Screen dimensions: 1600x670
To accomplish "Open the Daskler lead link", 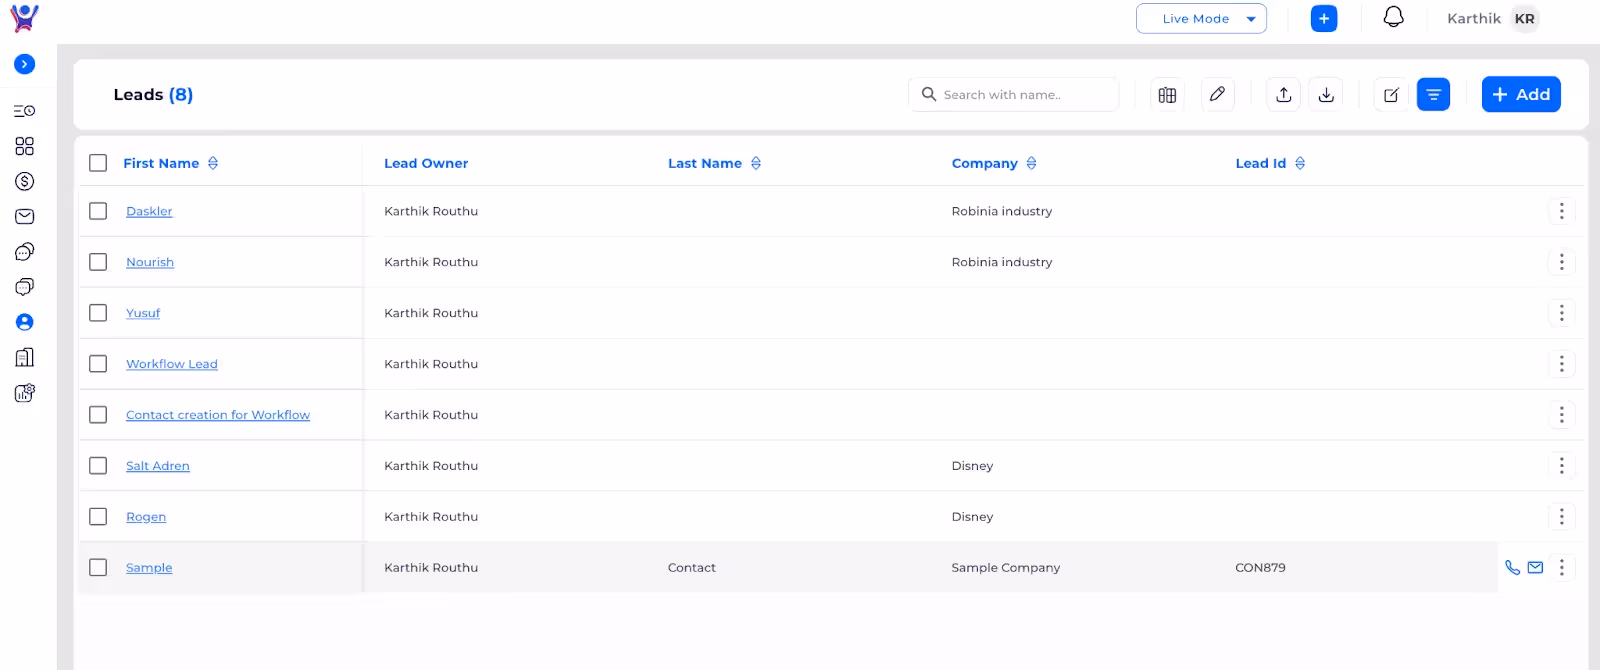I will 149,211.
